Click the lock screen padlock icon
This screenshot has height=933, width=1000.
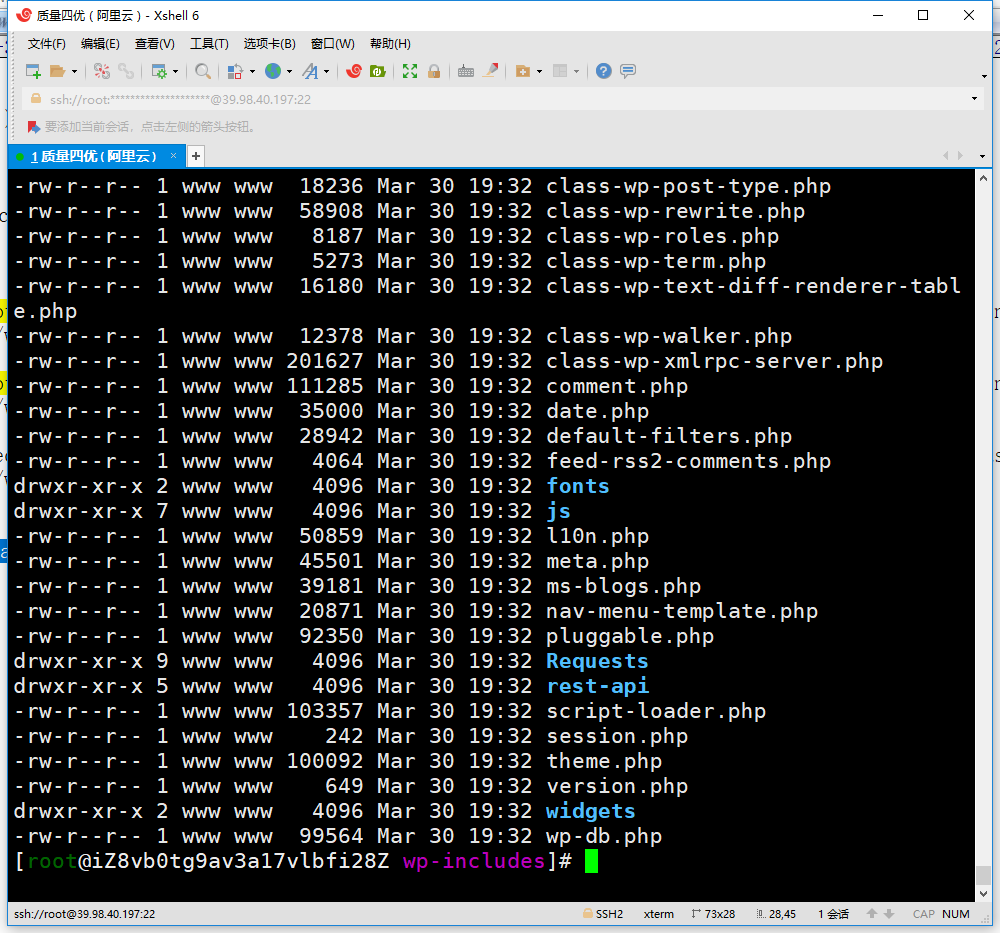pyautogui.click(x=434, y=71)
